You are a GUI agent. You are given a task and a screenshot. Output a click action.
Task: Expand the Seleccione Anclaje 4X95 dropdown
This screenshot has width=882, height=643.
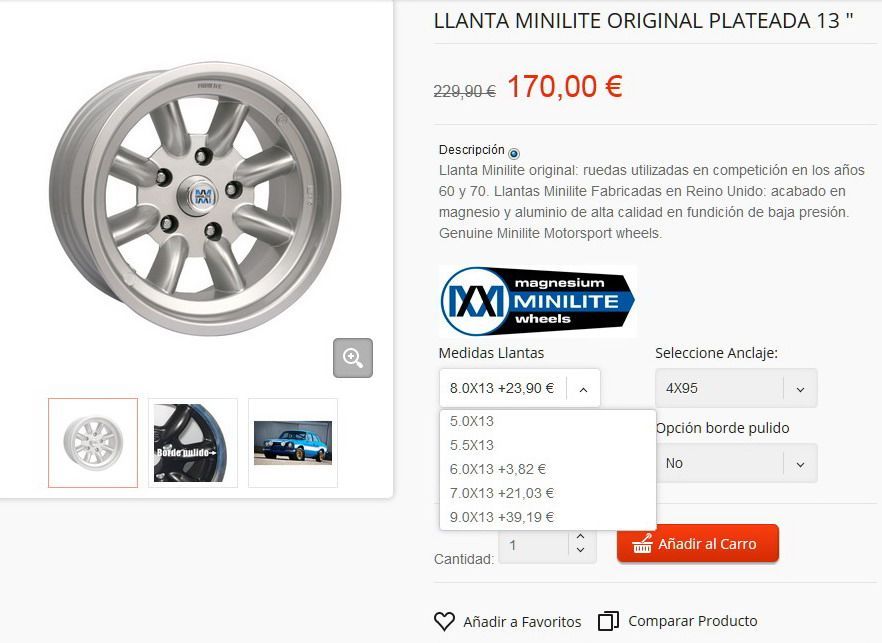coord(736,388)
